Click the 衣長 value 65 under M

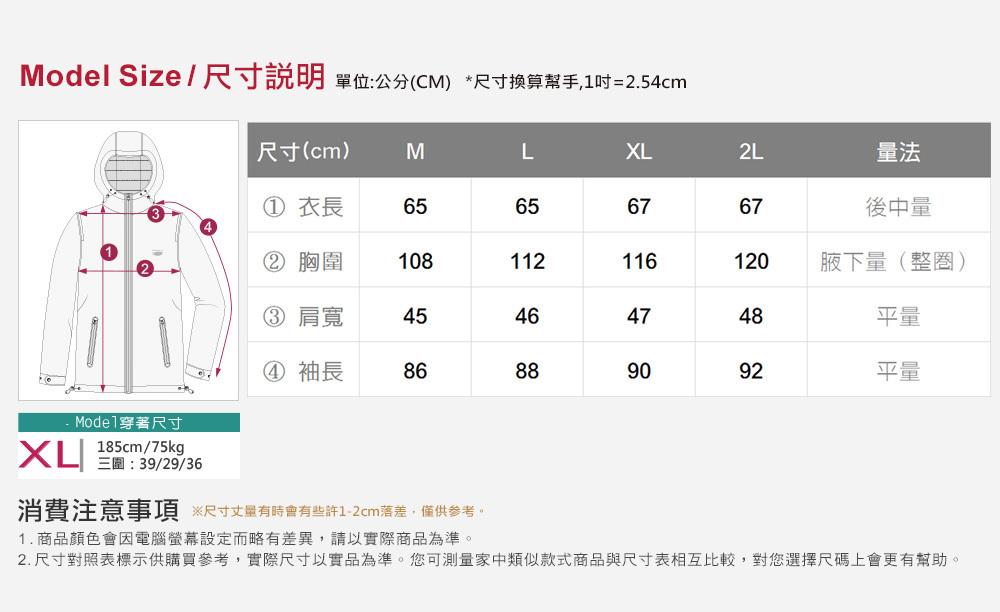pos(415,206)
